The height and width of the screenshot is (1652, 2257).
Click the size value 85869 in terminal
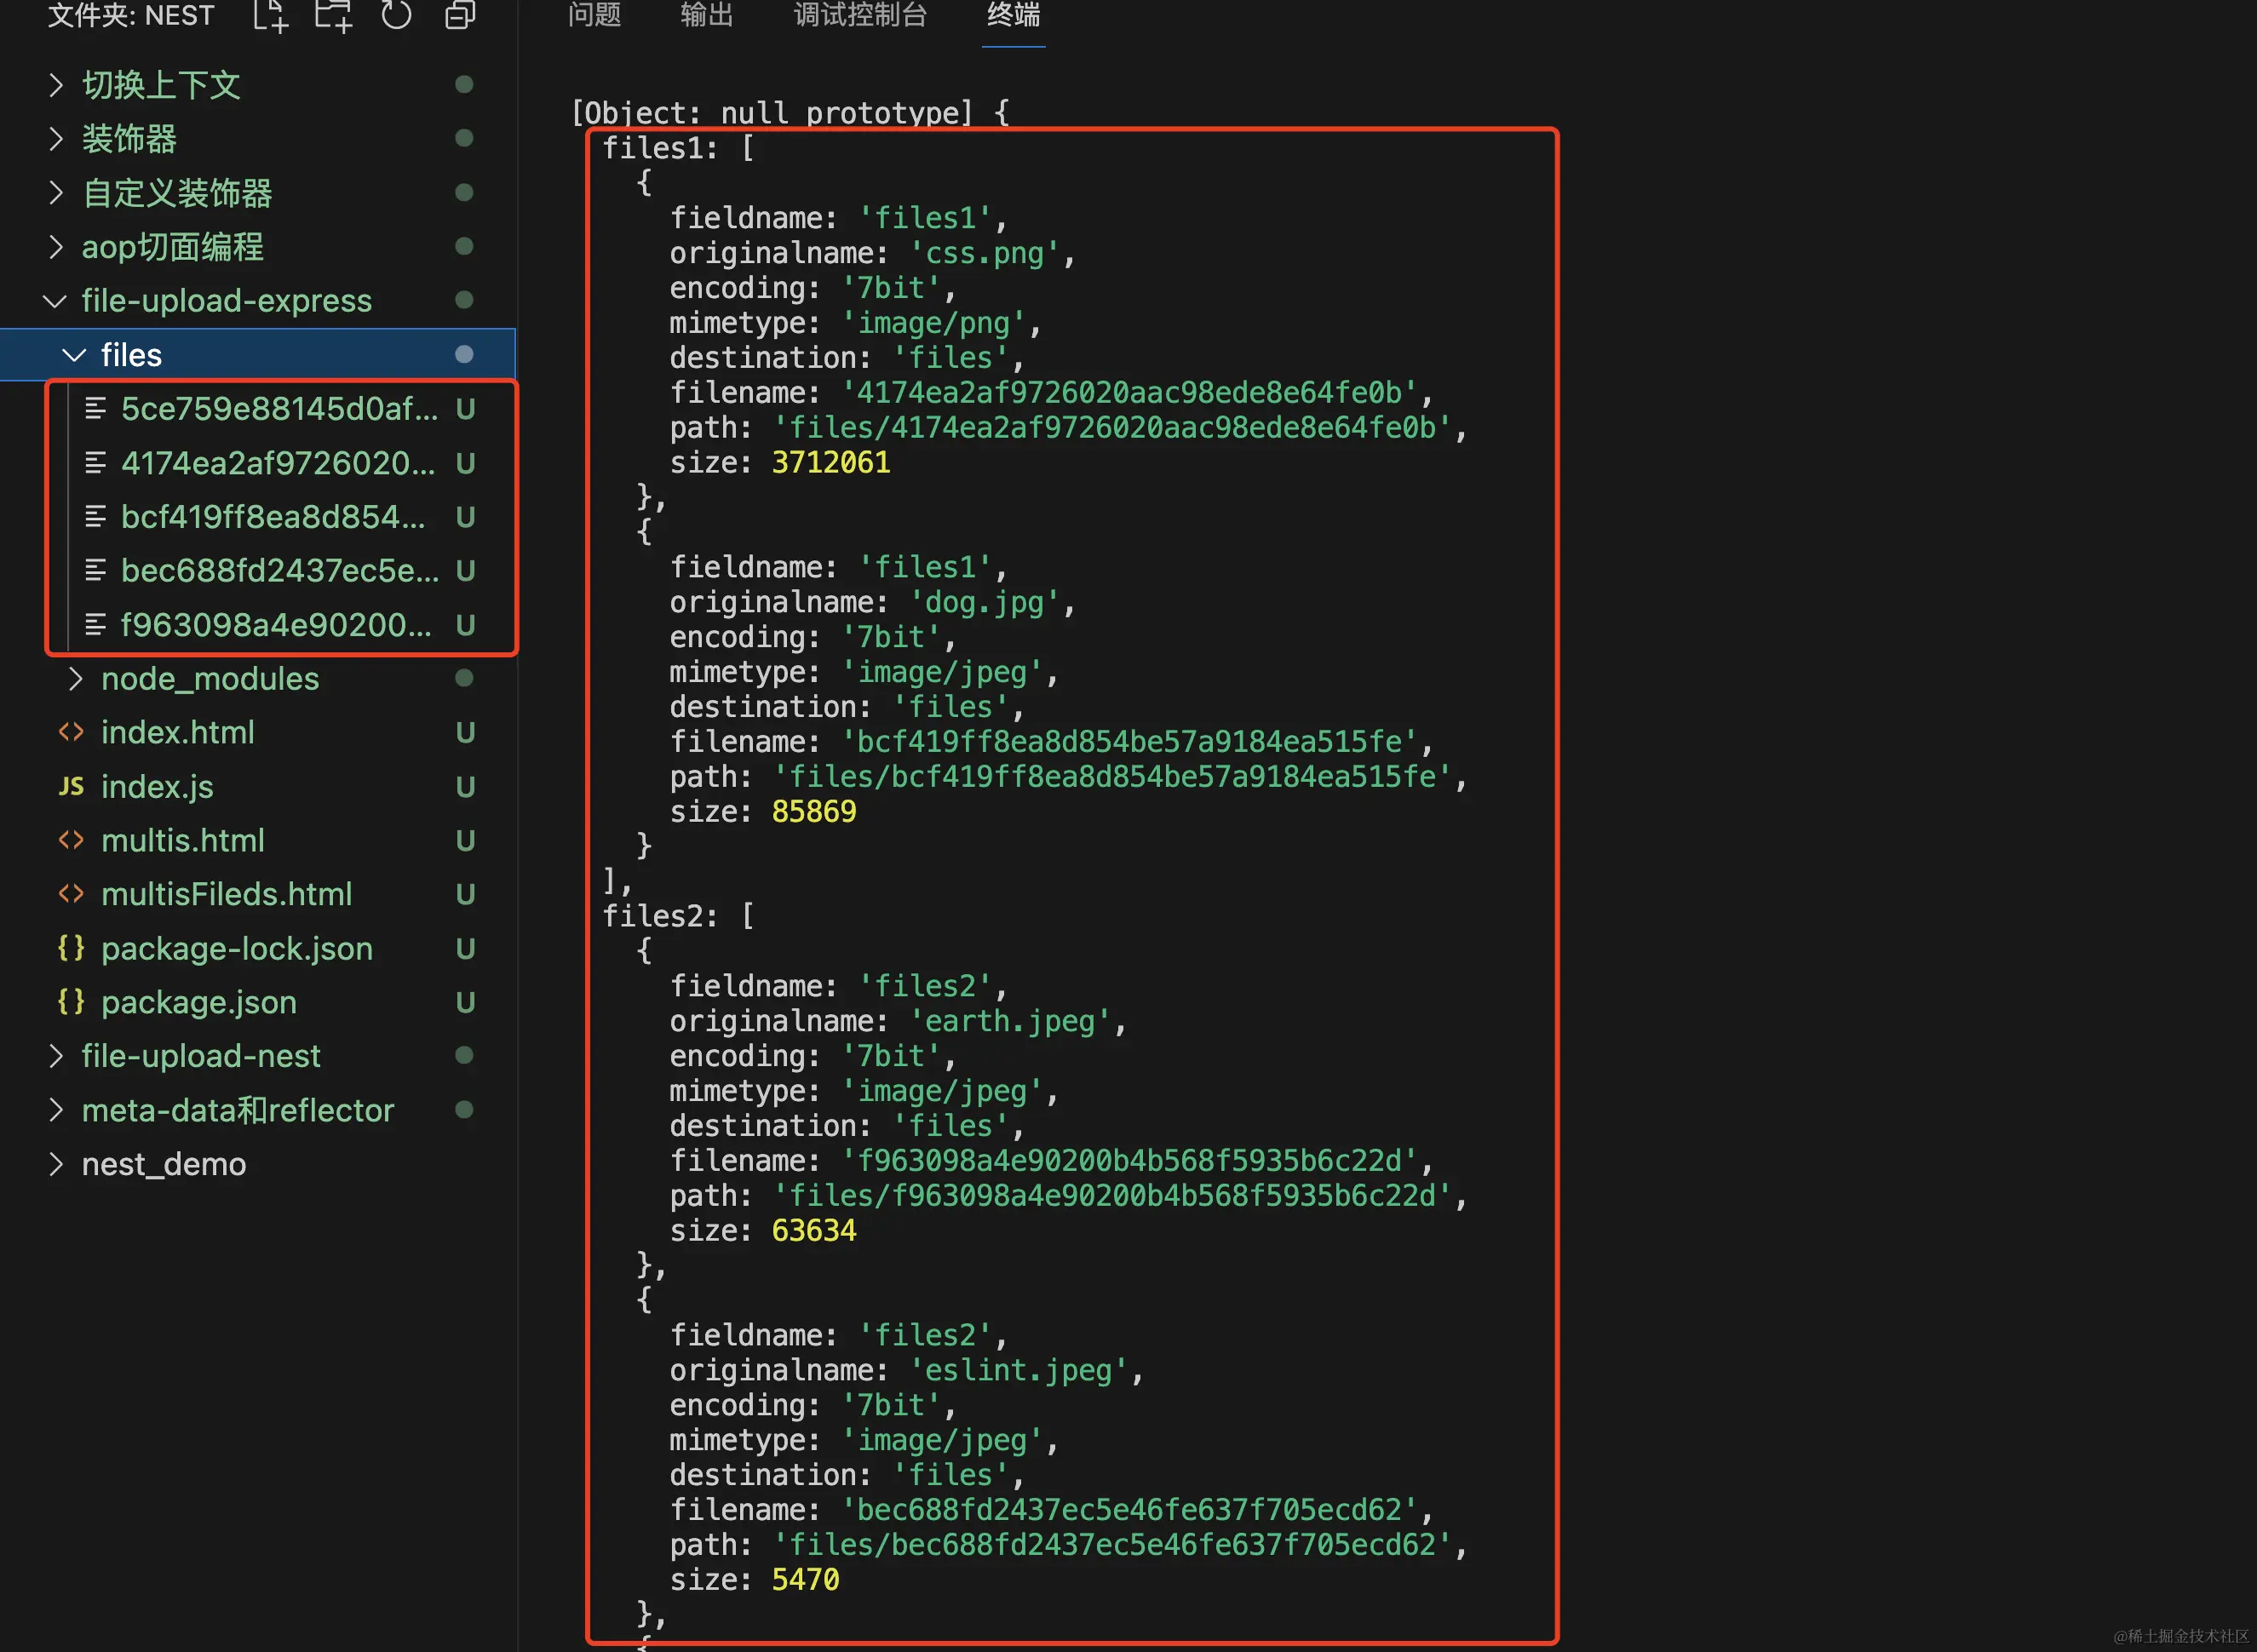coord(813,811)
